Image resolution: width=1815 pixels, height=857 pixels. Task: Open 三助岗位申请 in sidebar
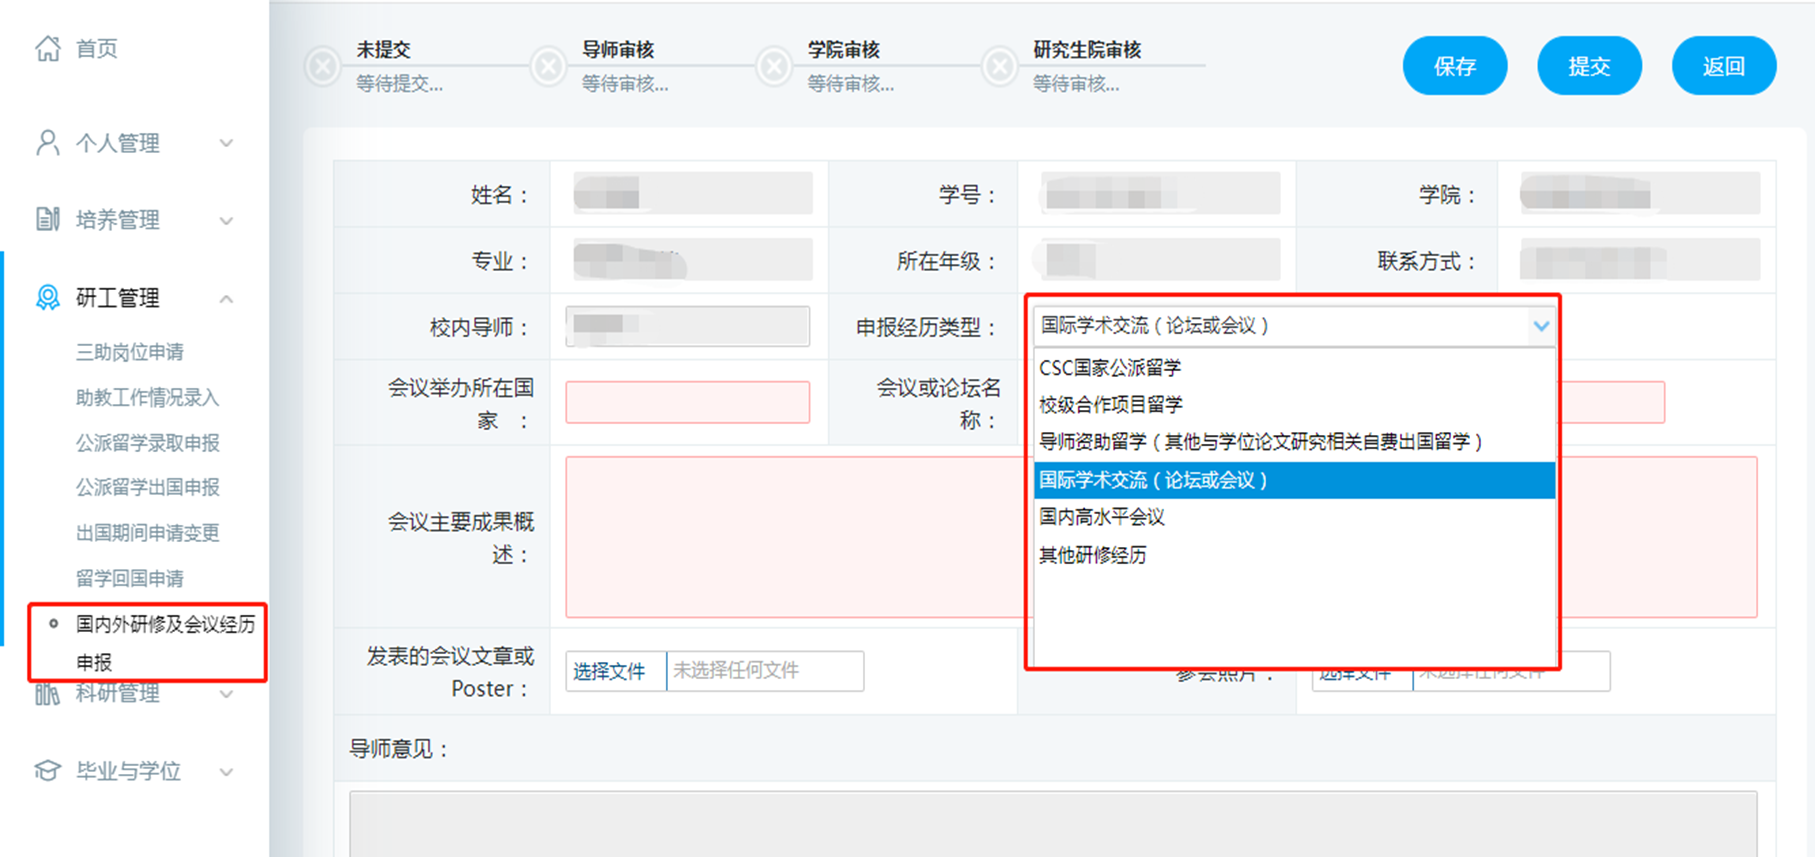(130, 352)
